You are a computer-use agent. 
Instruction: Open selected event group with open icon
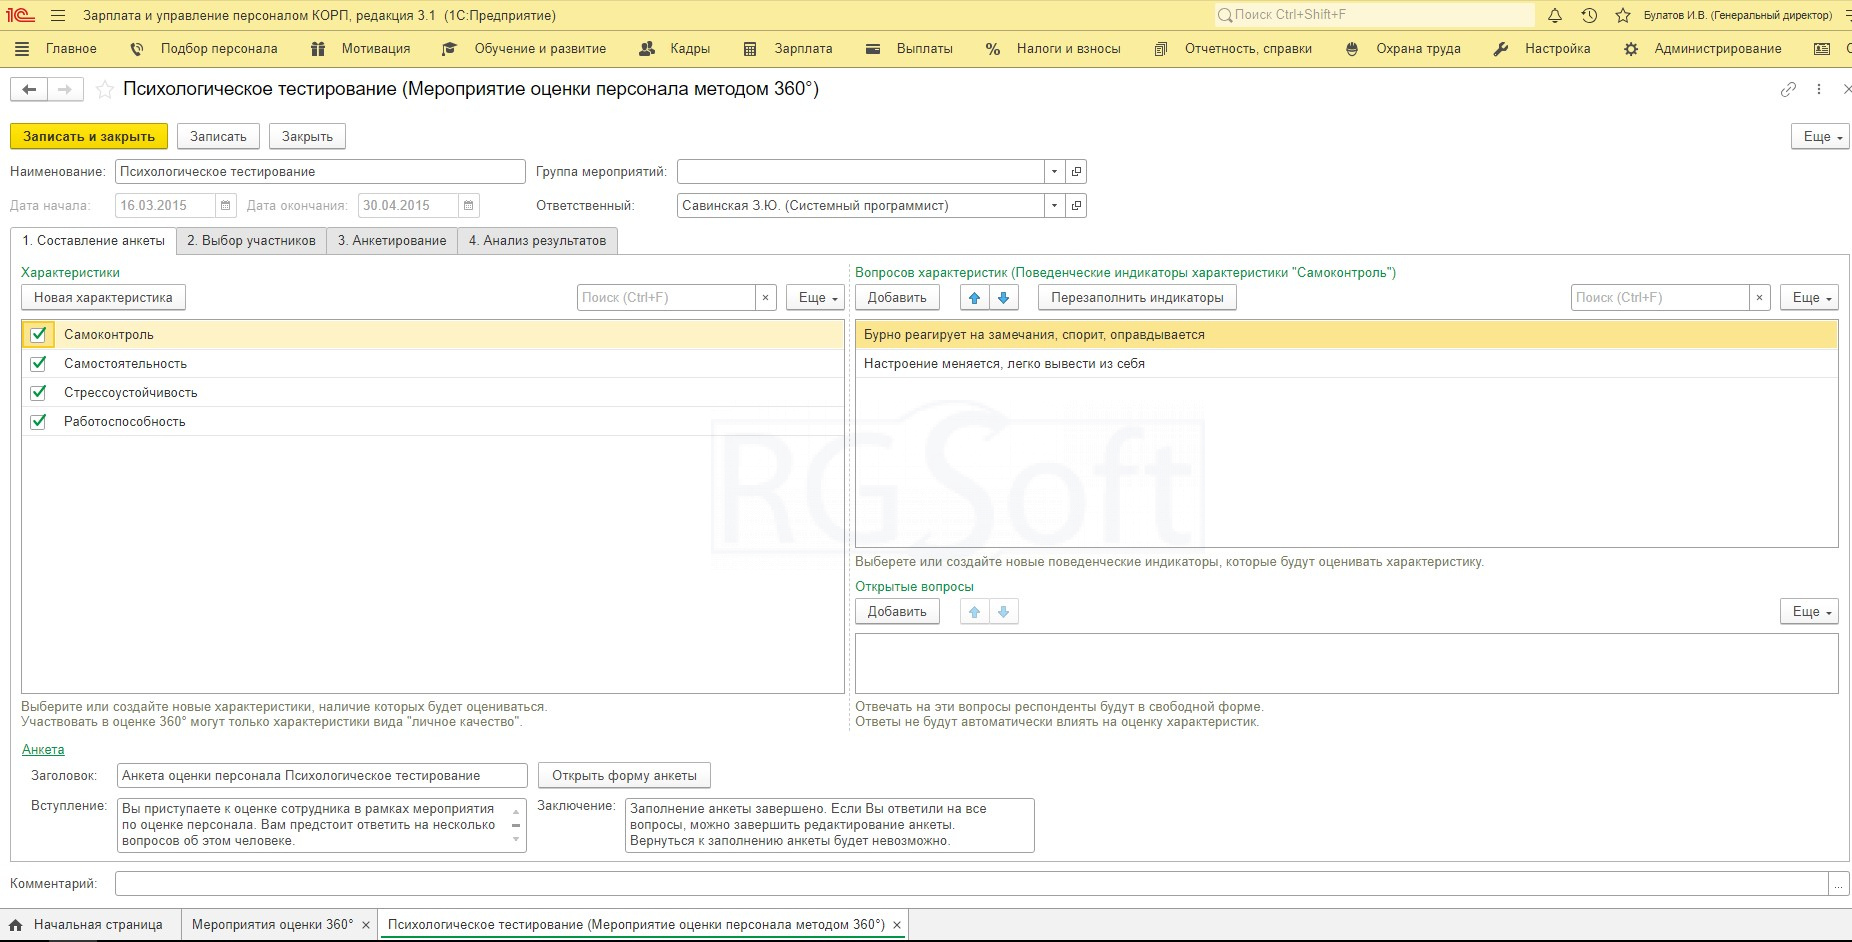click(1076, 172)
